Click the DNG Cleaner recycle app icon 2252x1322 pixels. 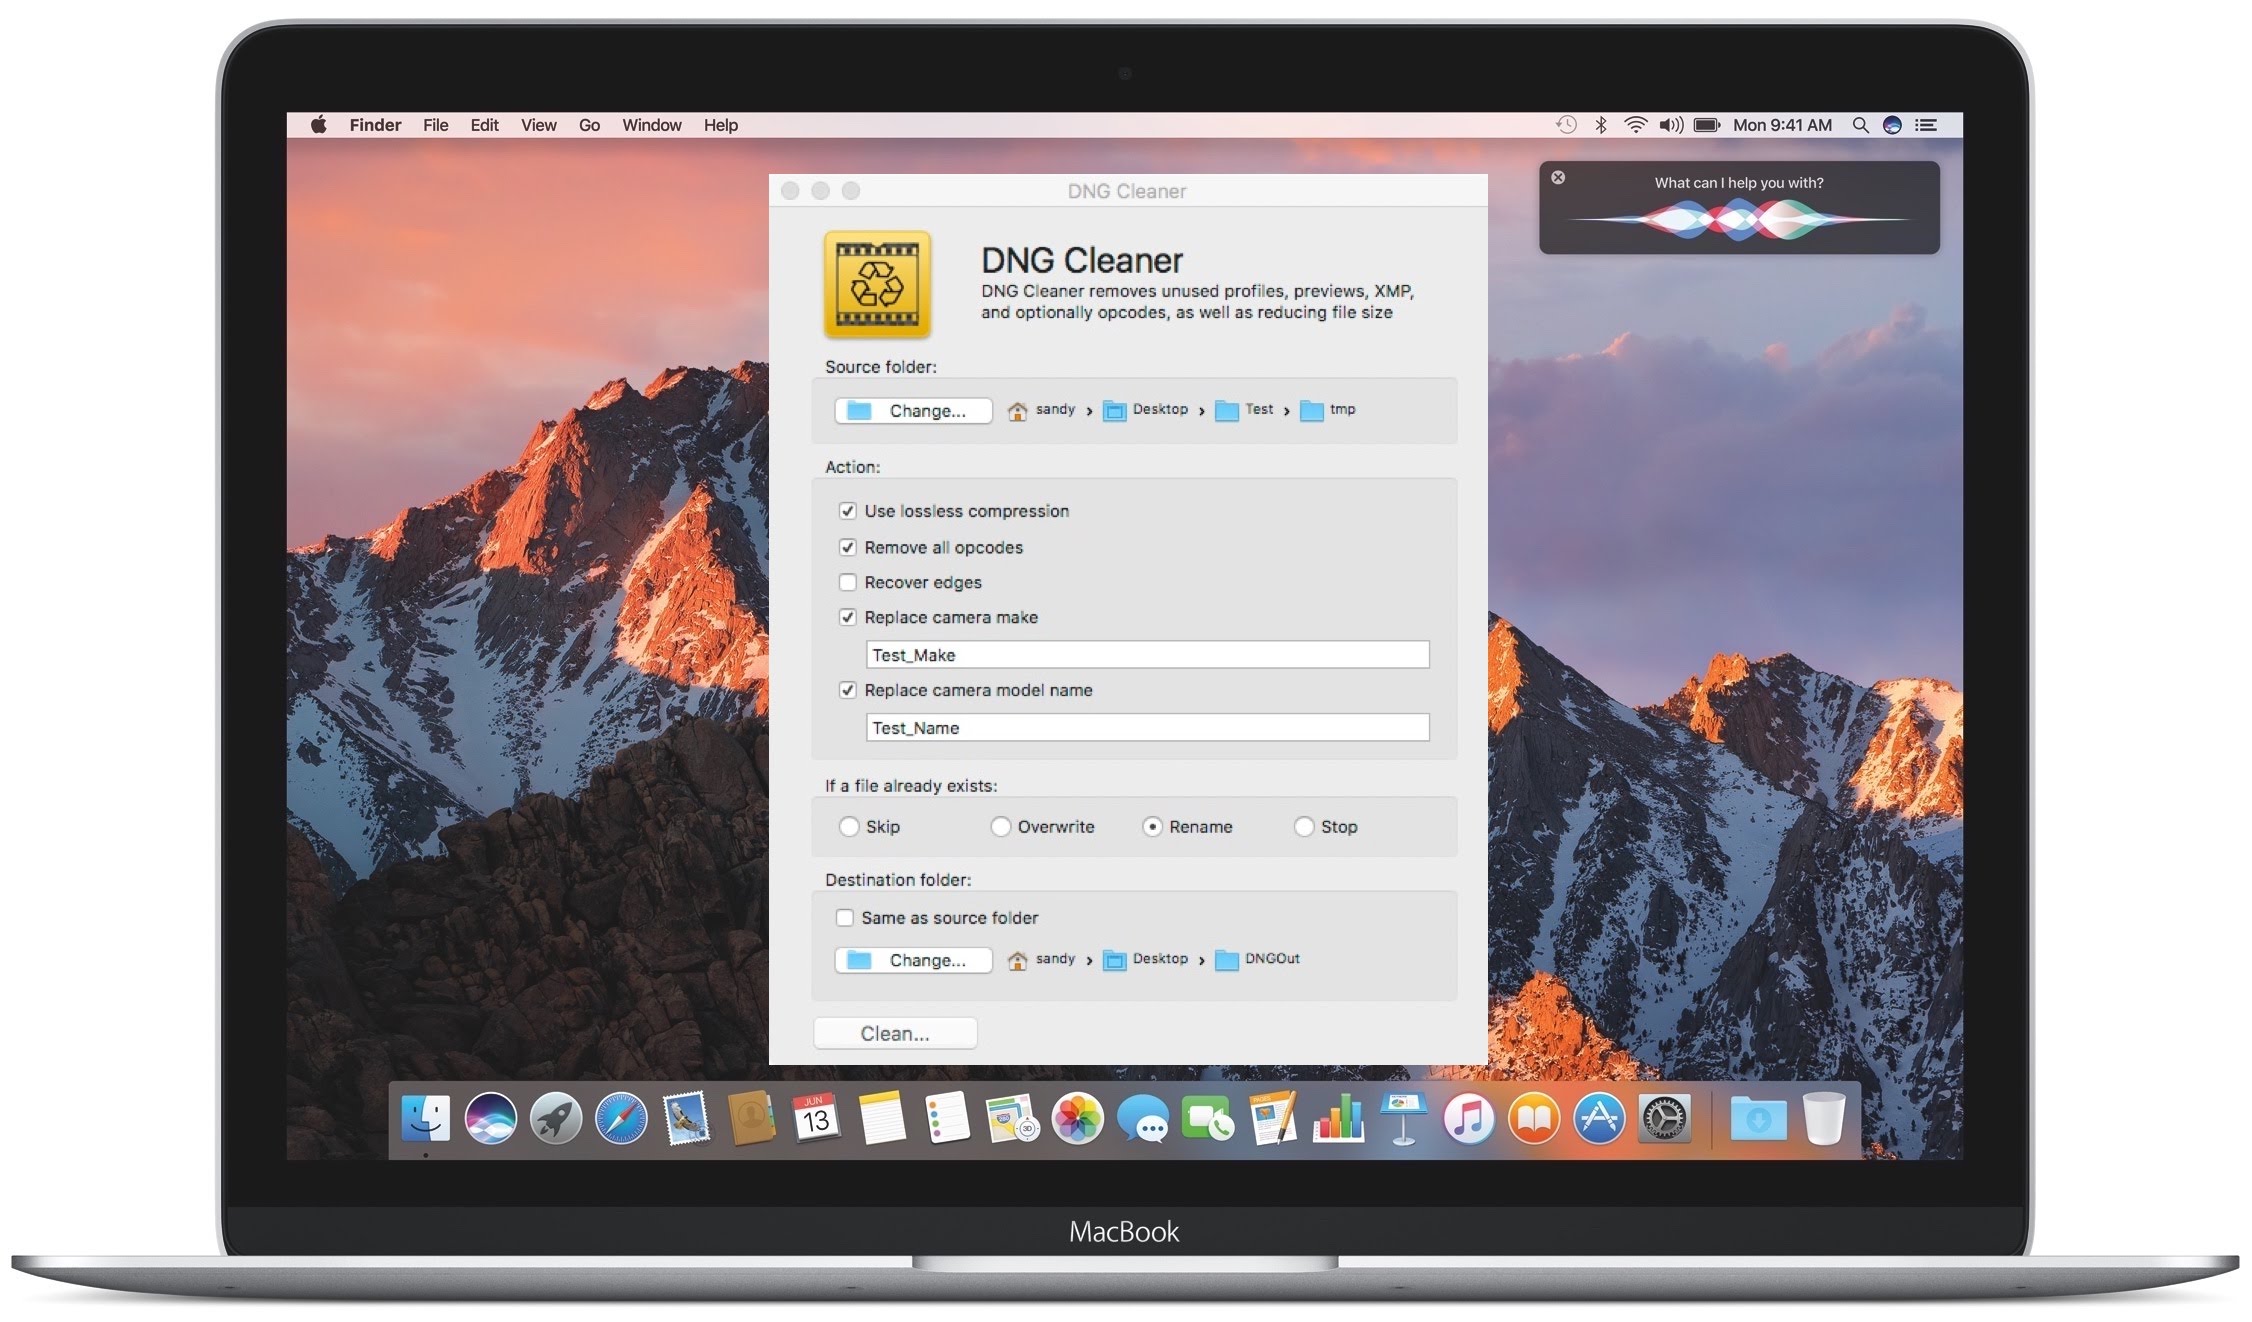877,285
